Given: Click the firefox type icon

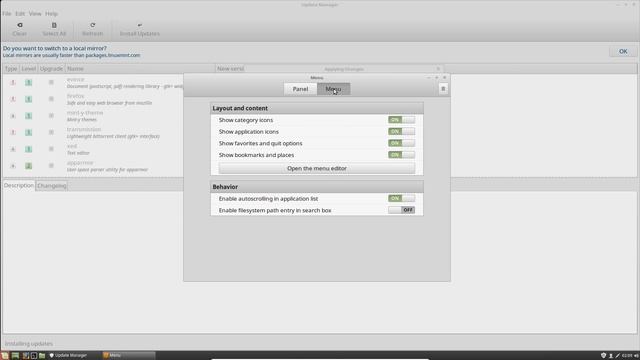Looking at the screenshot, I should (x=13, y=99).
